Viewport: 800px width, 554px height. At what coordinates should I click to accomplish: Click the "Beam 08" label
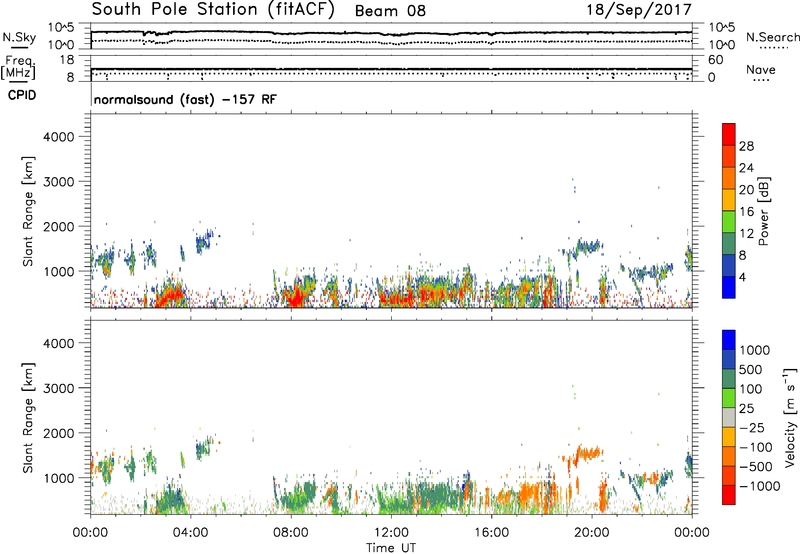click(x=390, y=11)
